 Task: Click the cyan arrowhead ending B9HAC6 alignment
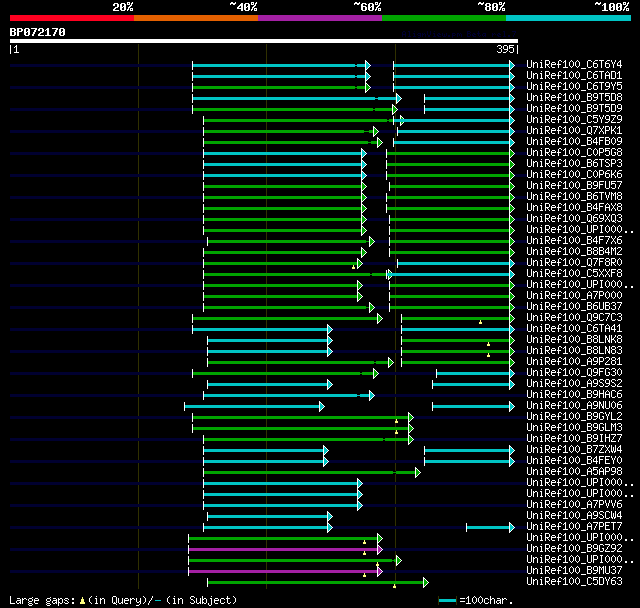click(371, 395)
